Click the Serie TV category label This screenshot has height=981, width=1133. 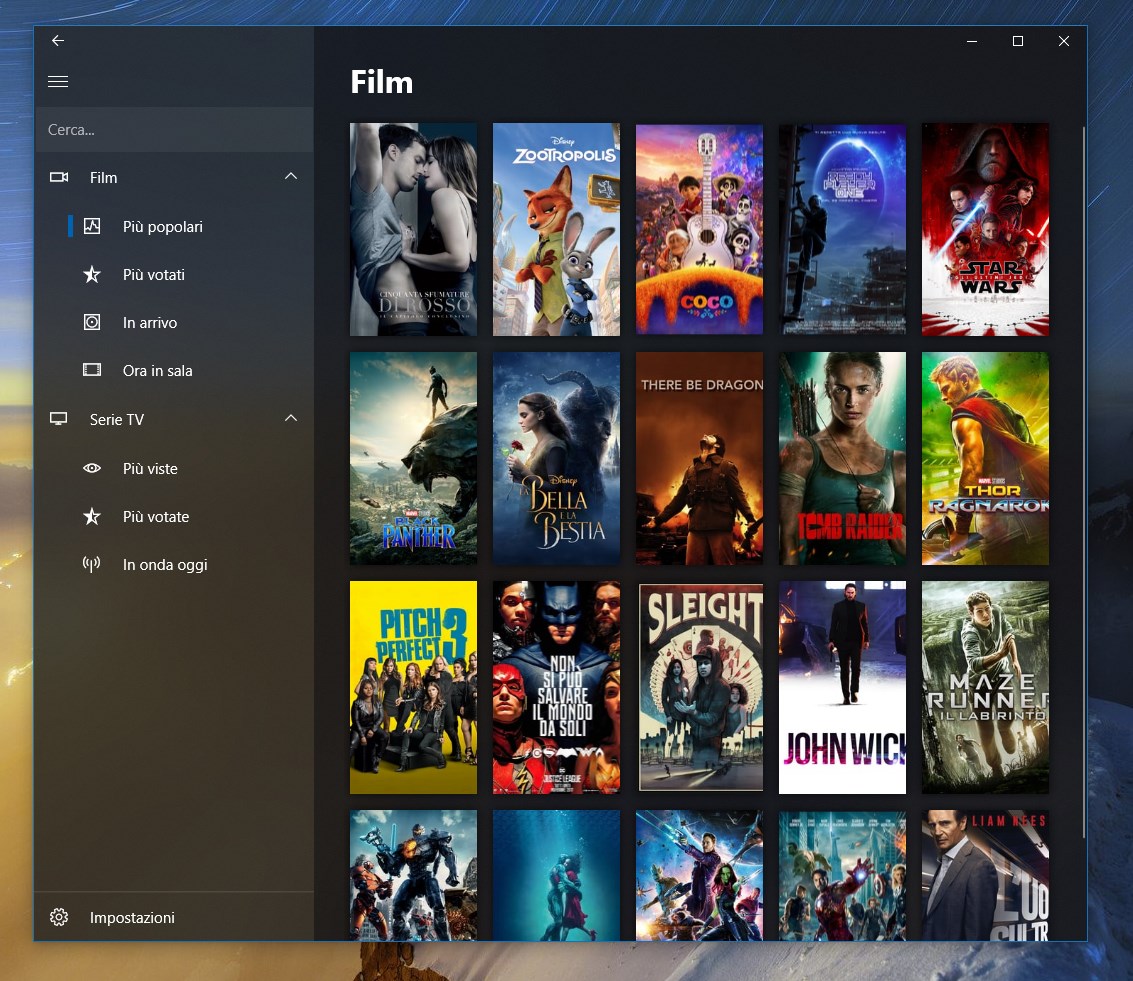[x=116, y=420]
